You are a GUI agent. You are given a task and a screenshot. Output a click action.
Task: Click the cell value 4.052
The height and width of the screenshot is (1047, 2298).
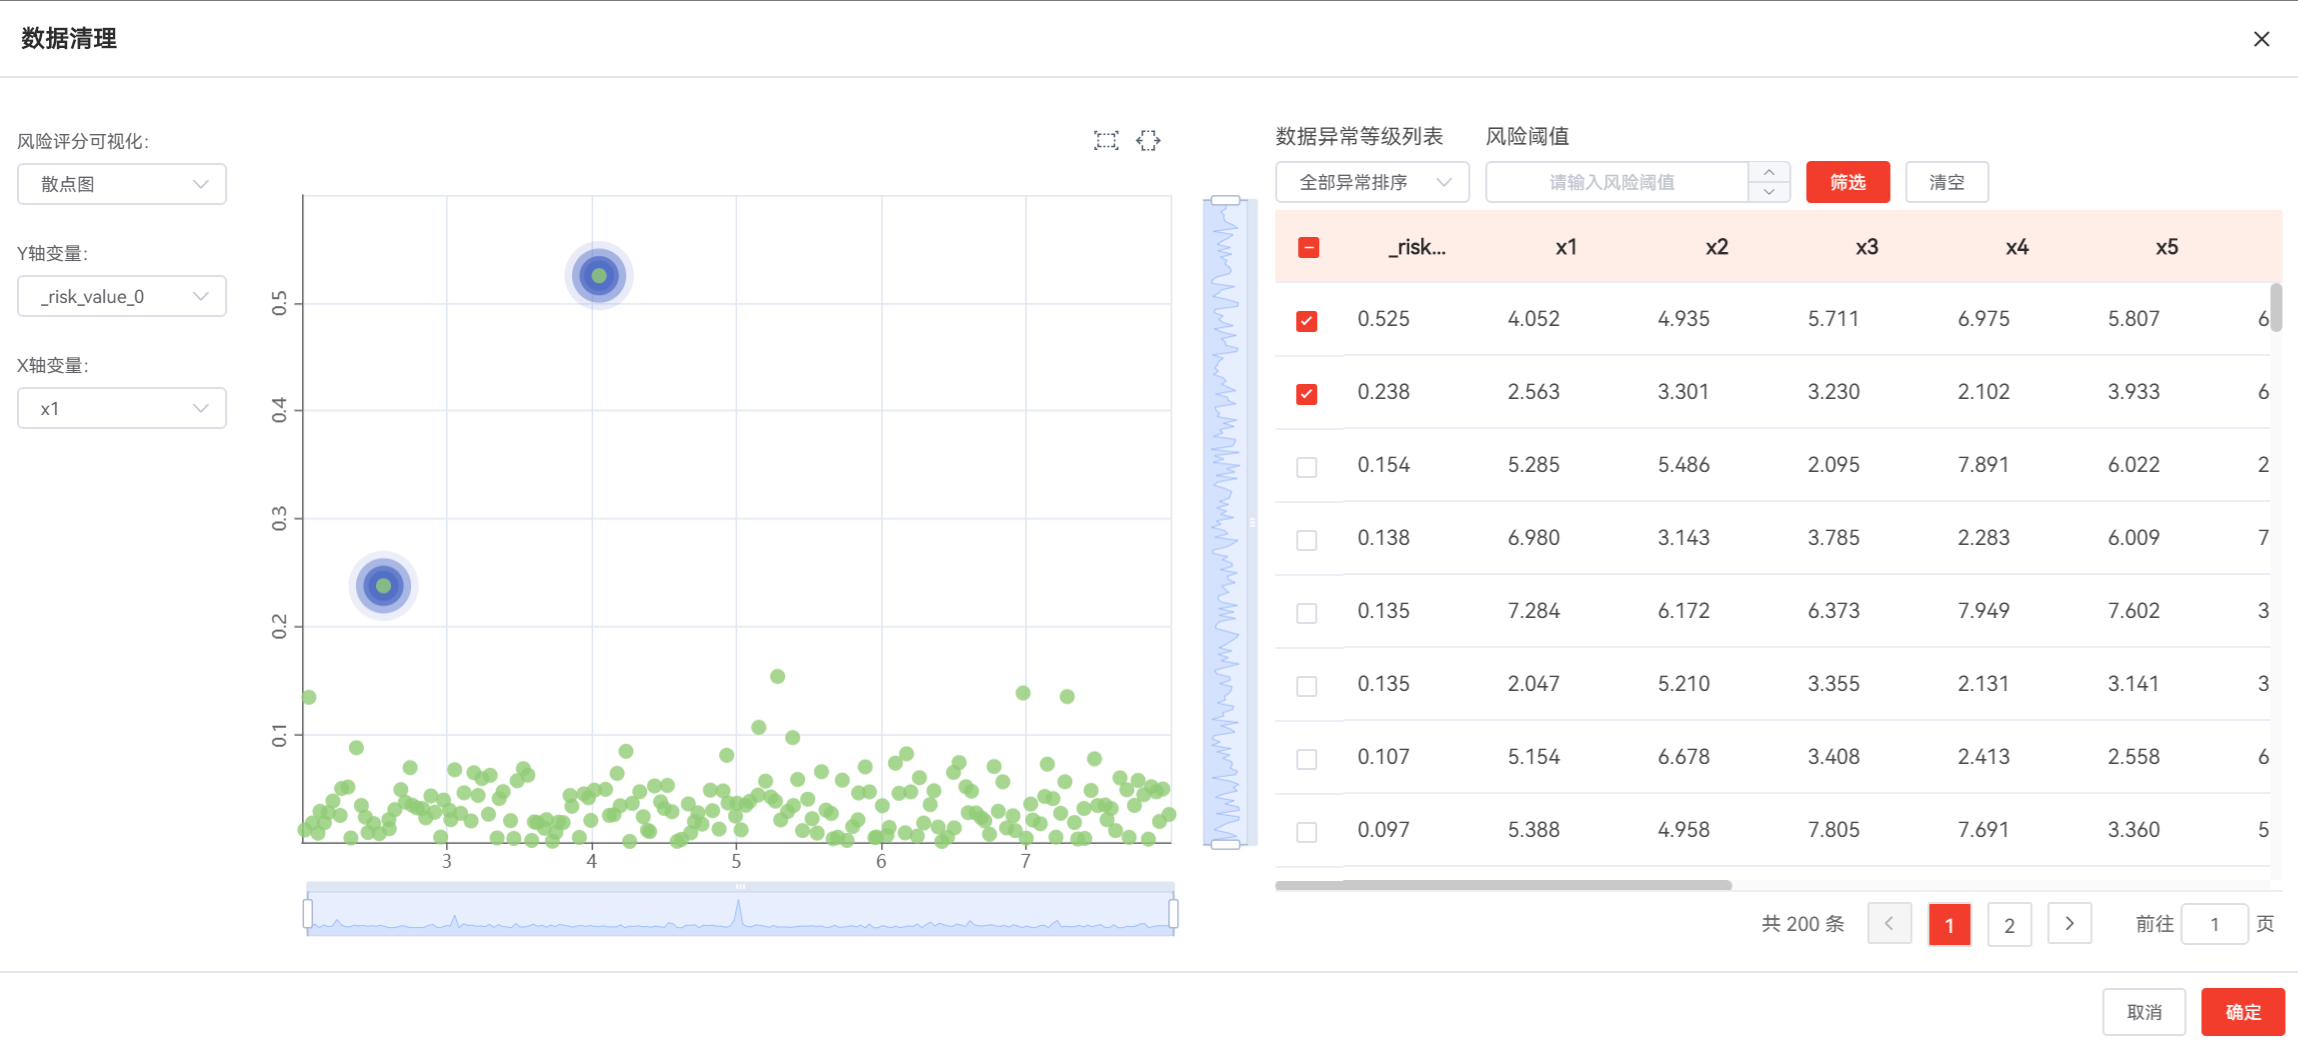click(1533, 319)
